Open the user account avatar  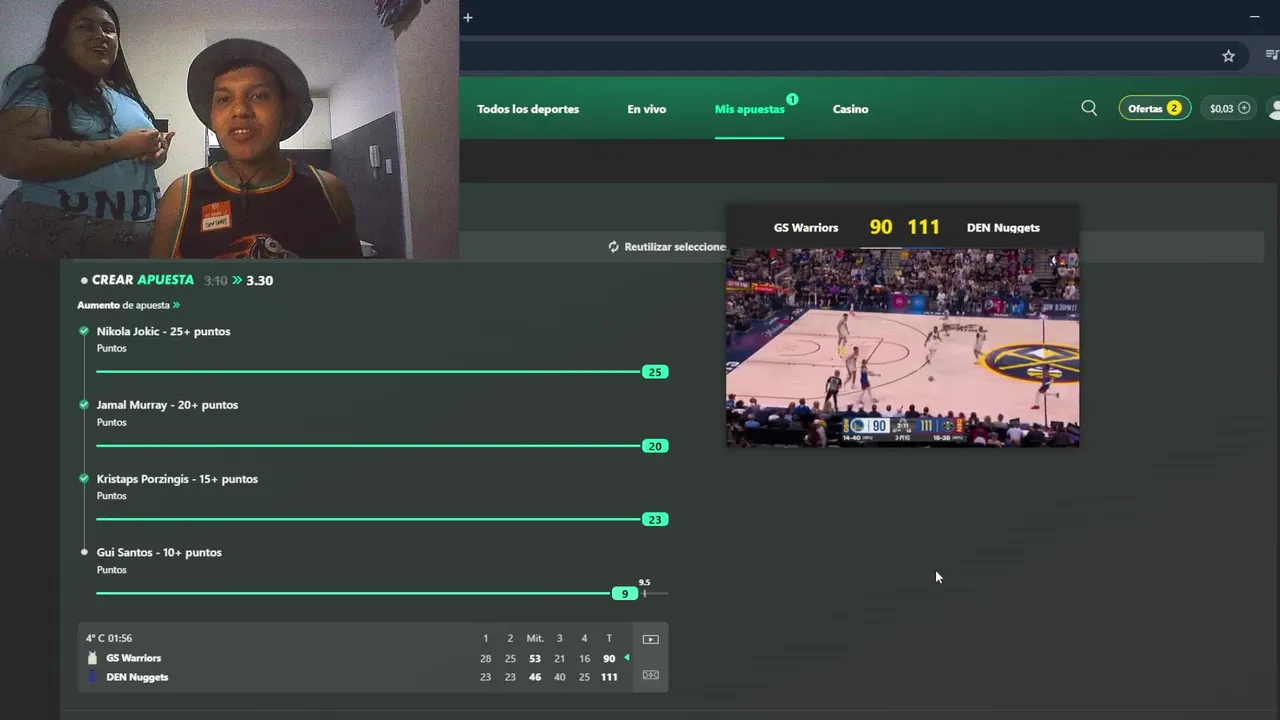tap(1274, 108)
